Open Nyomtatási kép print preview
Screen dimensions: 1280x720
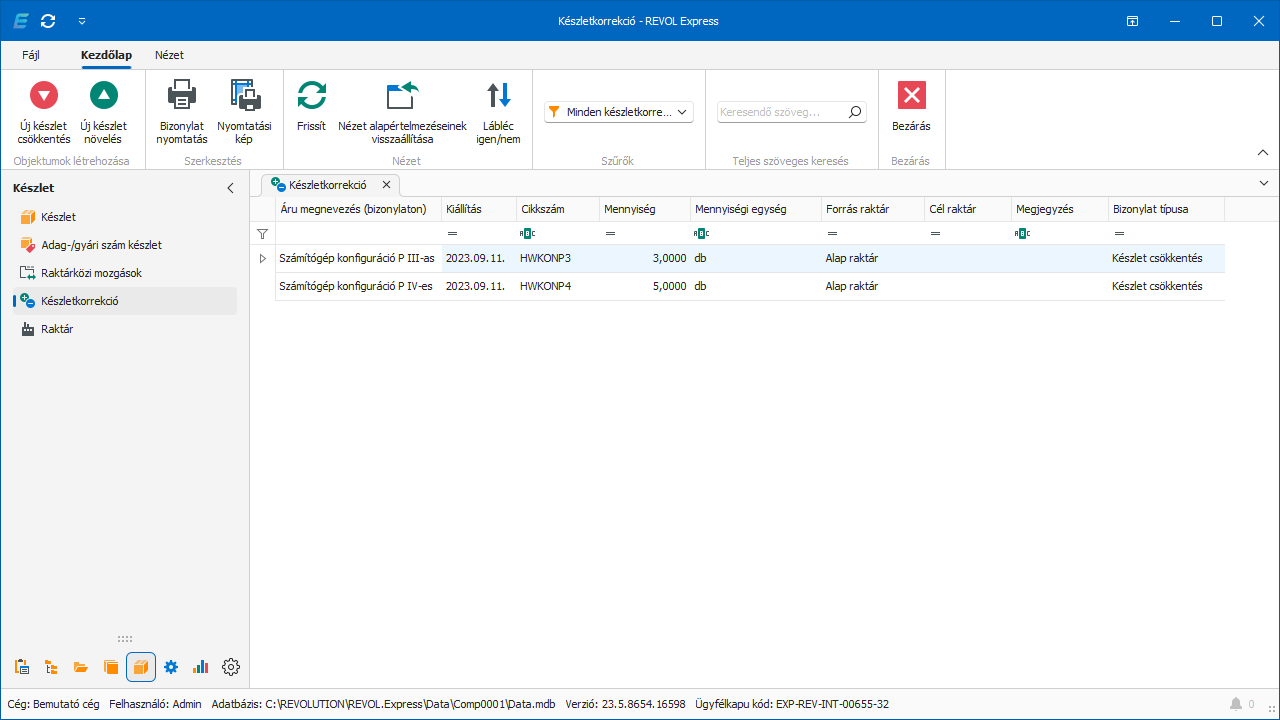(x=245, y=96)
